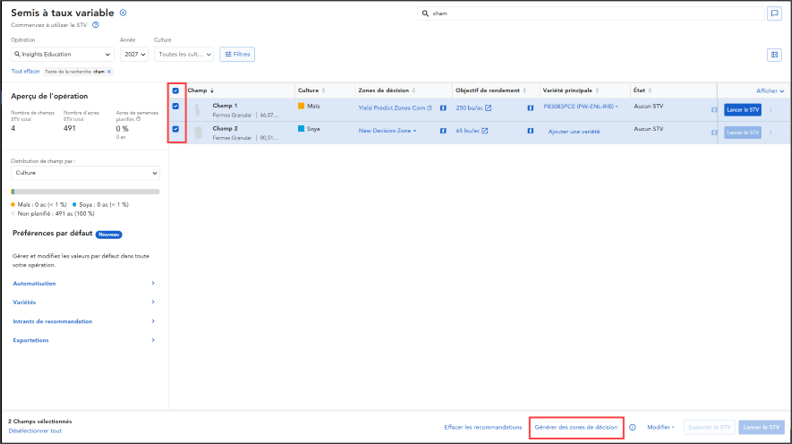Click the orange Maïs color swatch

point(301,106)
